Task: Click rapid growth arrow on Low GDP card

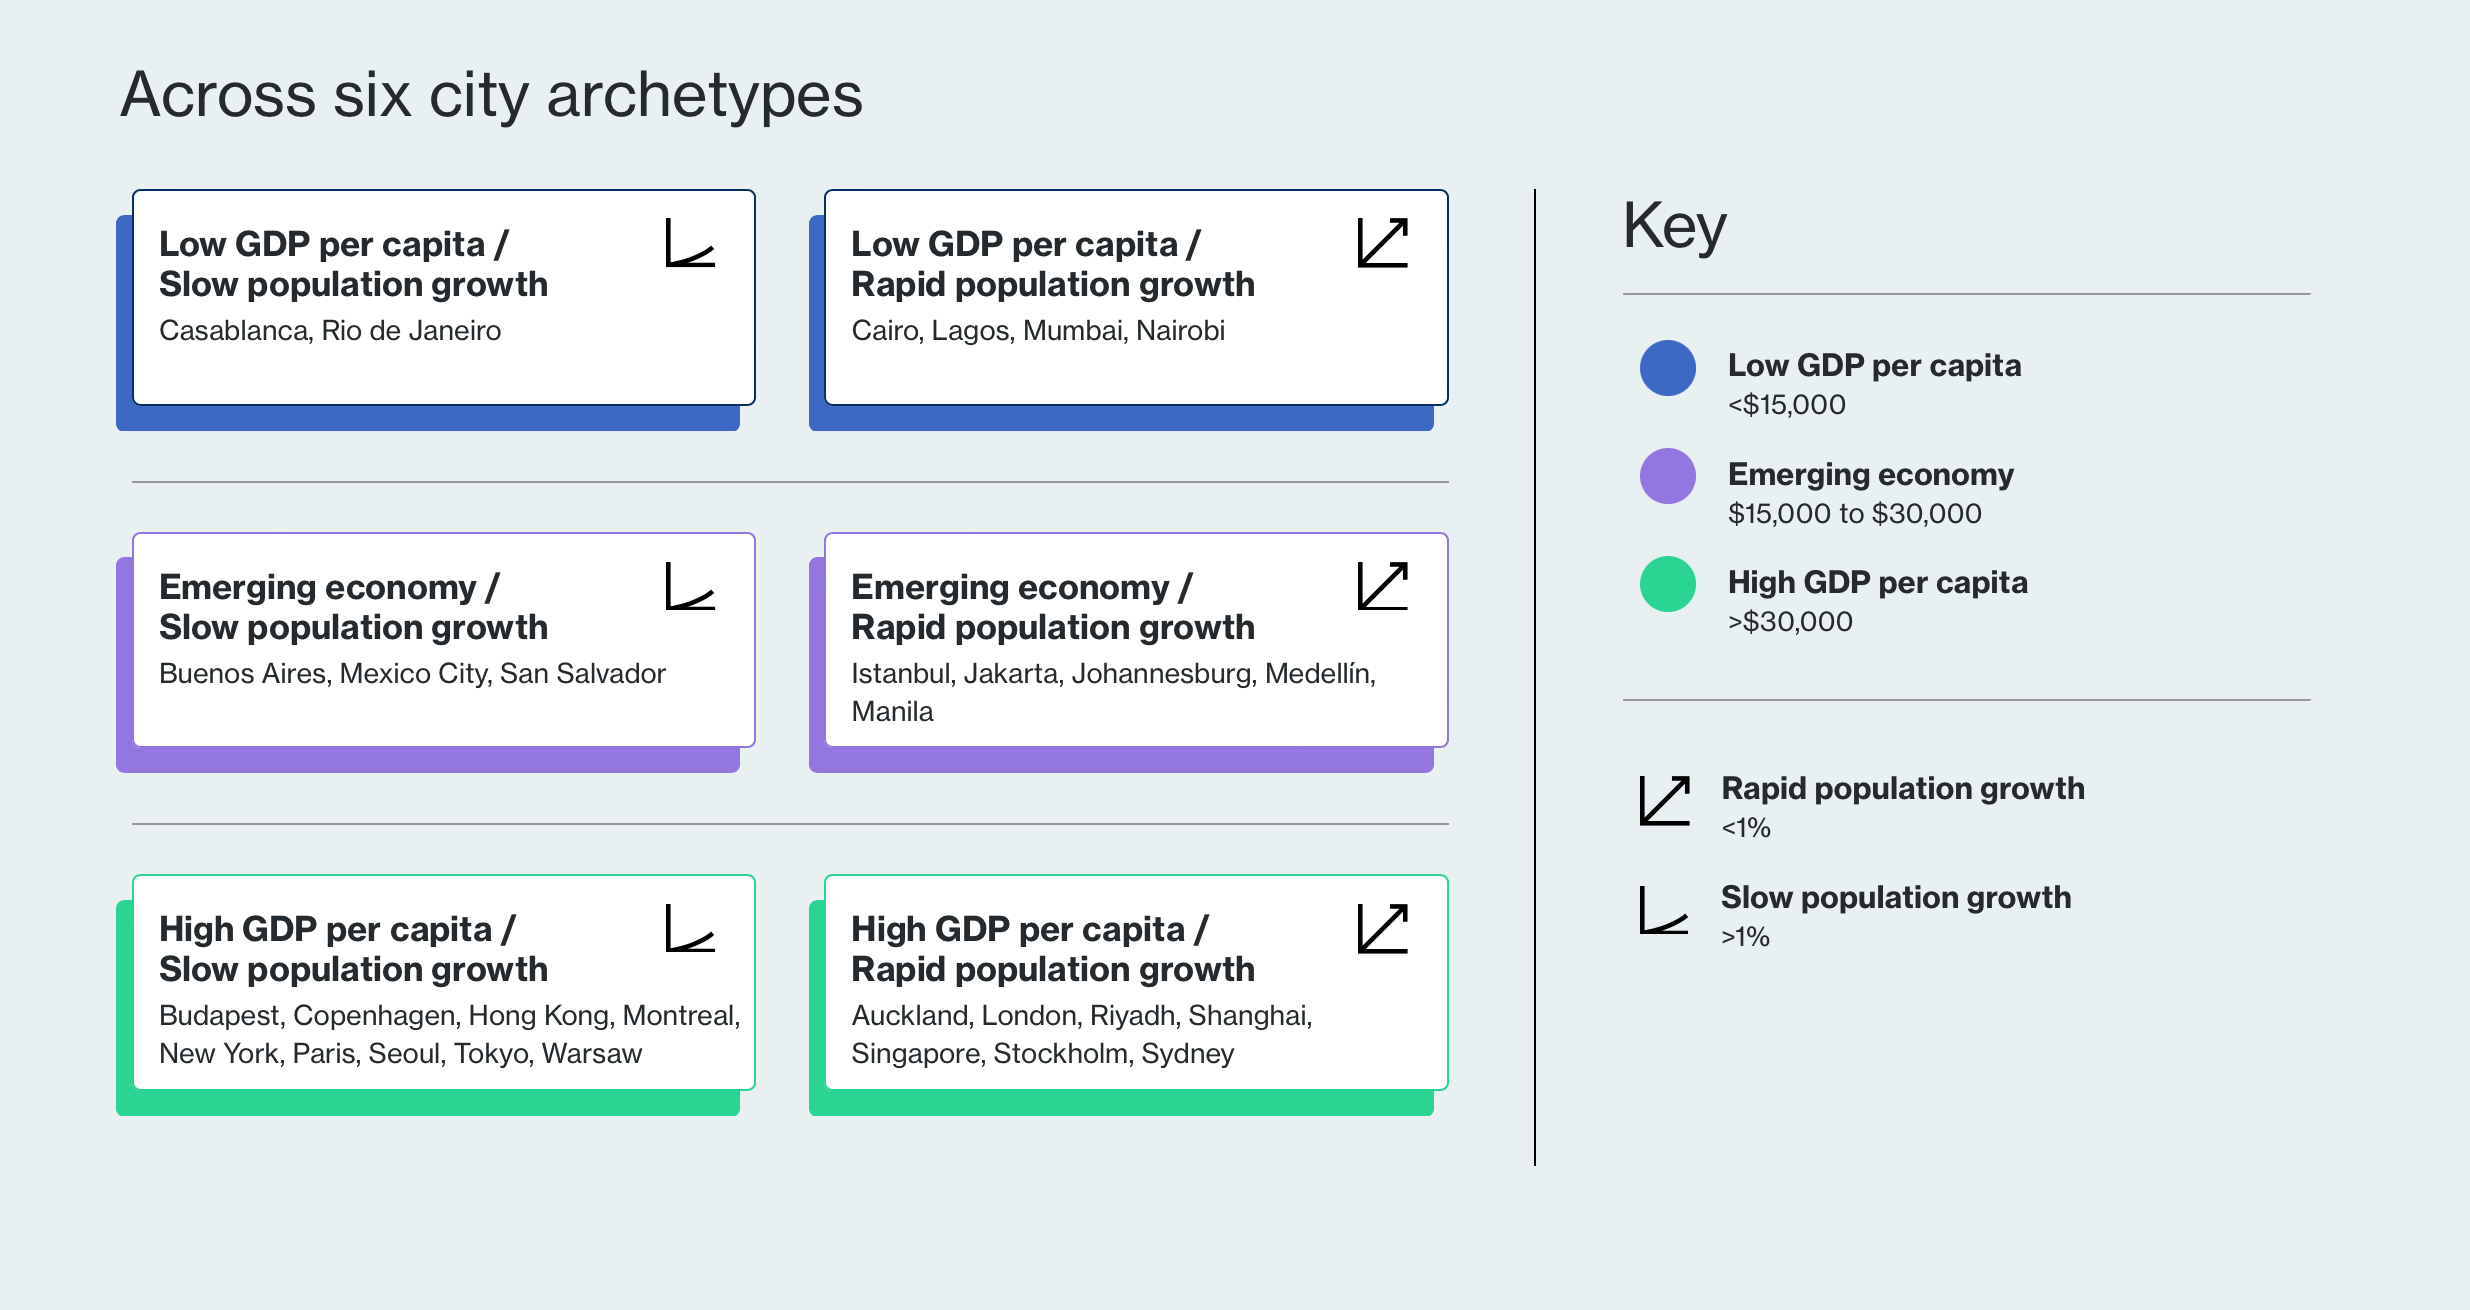Action: tap(1383, 243)
